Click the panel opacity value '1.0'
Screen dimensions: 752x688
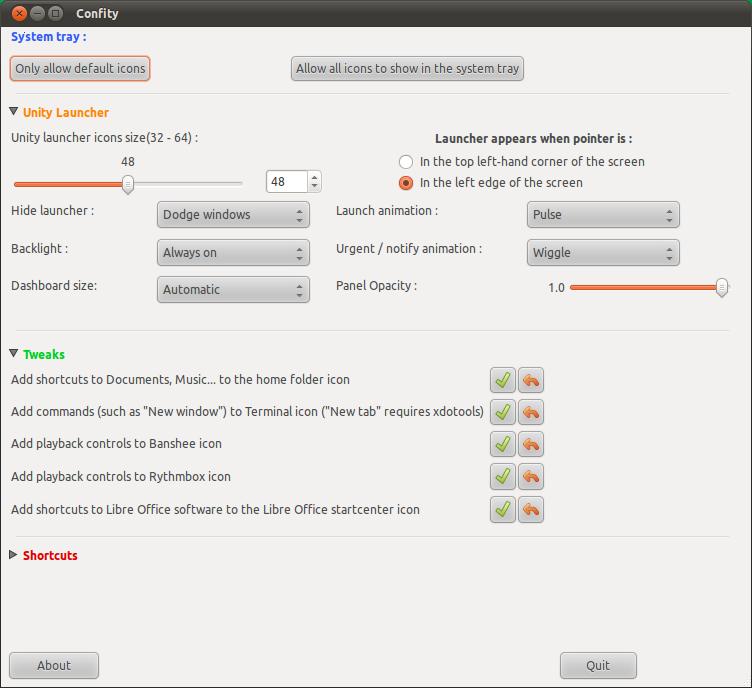click(x=556, y=288)
